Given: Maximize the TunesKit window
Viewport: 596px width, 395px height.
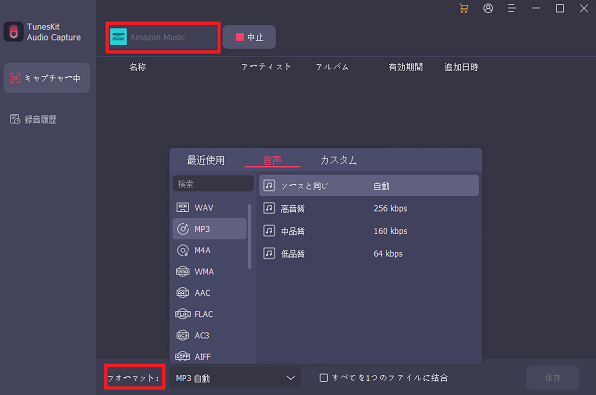Looking at the screenshot, I should [560, 8].
